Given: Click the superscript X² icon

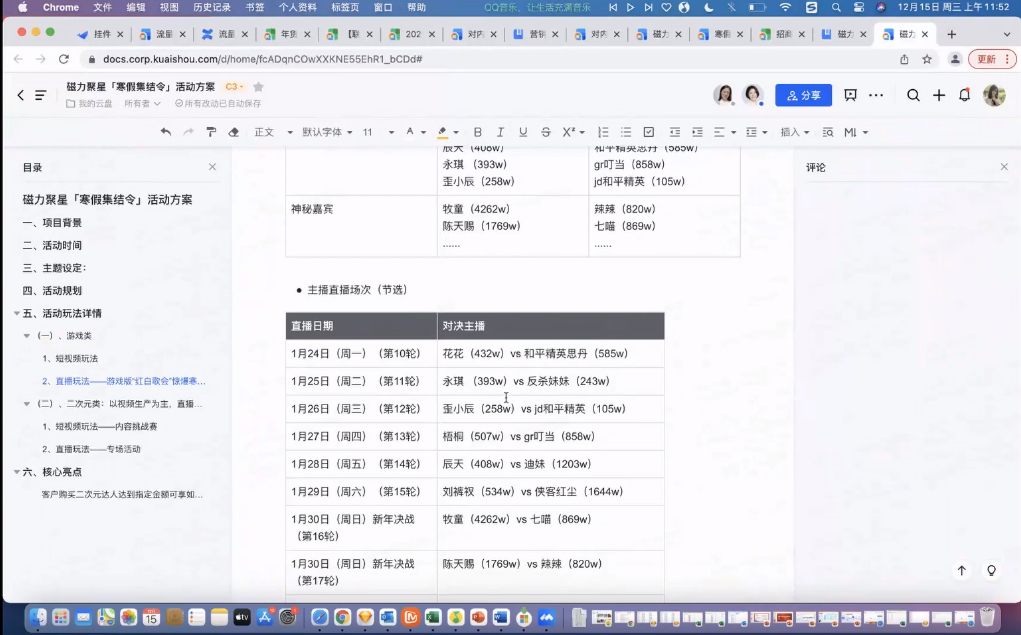Looking at the screenshot, I should coord(568,131).
